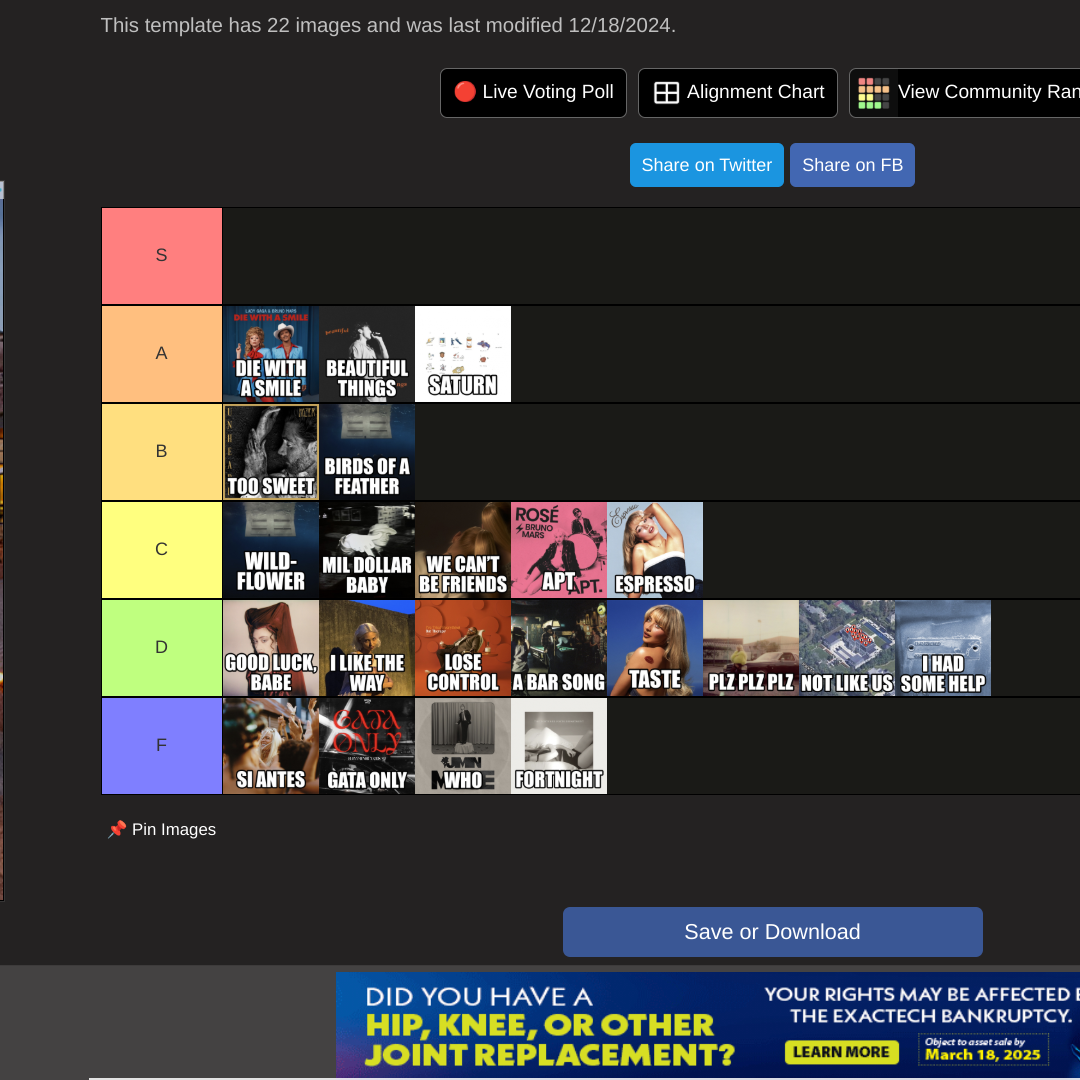
Task: Share the tier list on Twitter
Action: [x=707, y=165]
